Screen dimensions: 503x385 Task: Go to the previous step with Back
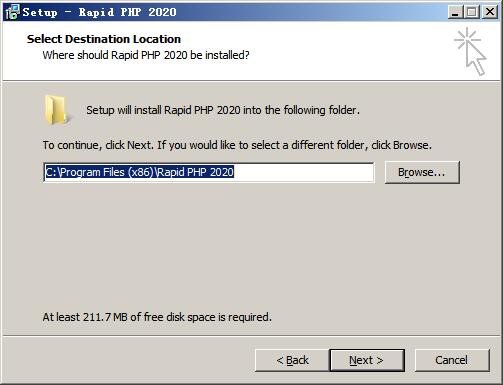292,360
